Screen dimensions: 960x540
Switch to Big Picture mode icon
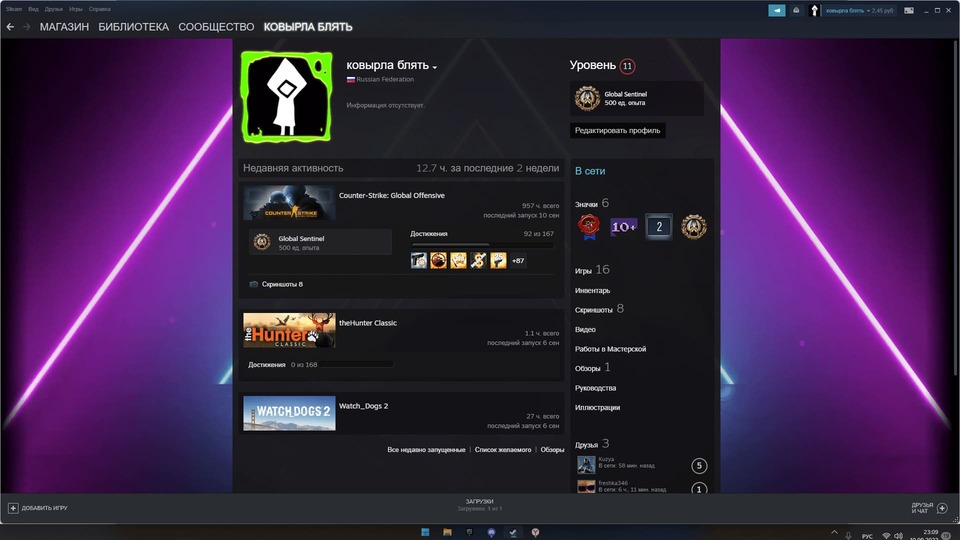909,10
